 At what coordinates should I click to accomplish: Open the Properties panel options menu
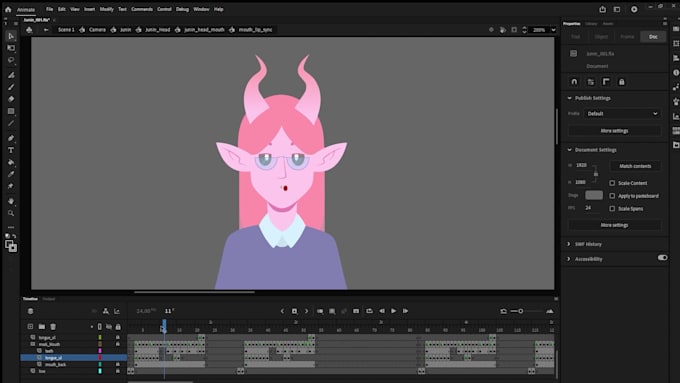pyautogui.click(x=665, y=23)
